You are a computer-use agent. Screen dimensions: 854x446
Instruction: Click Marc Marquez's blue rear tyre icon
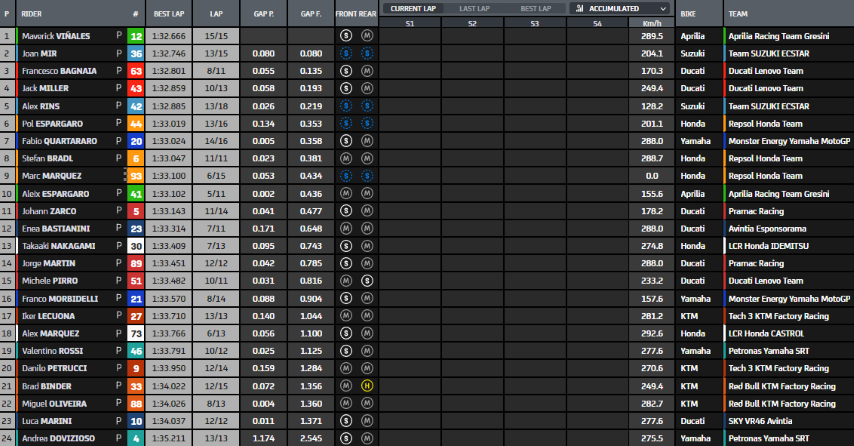367,176
